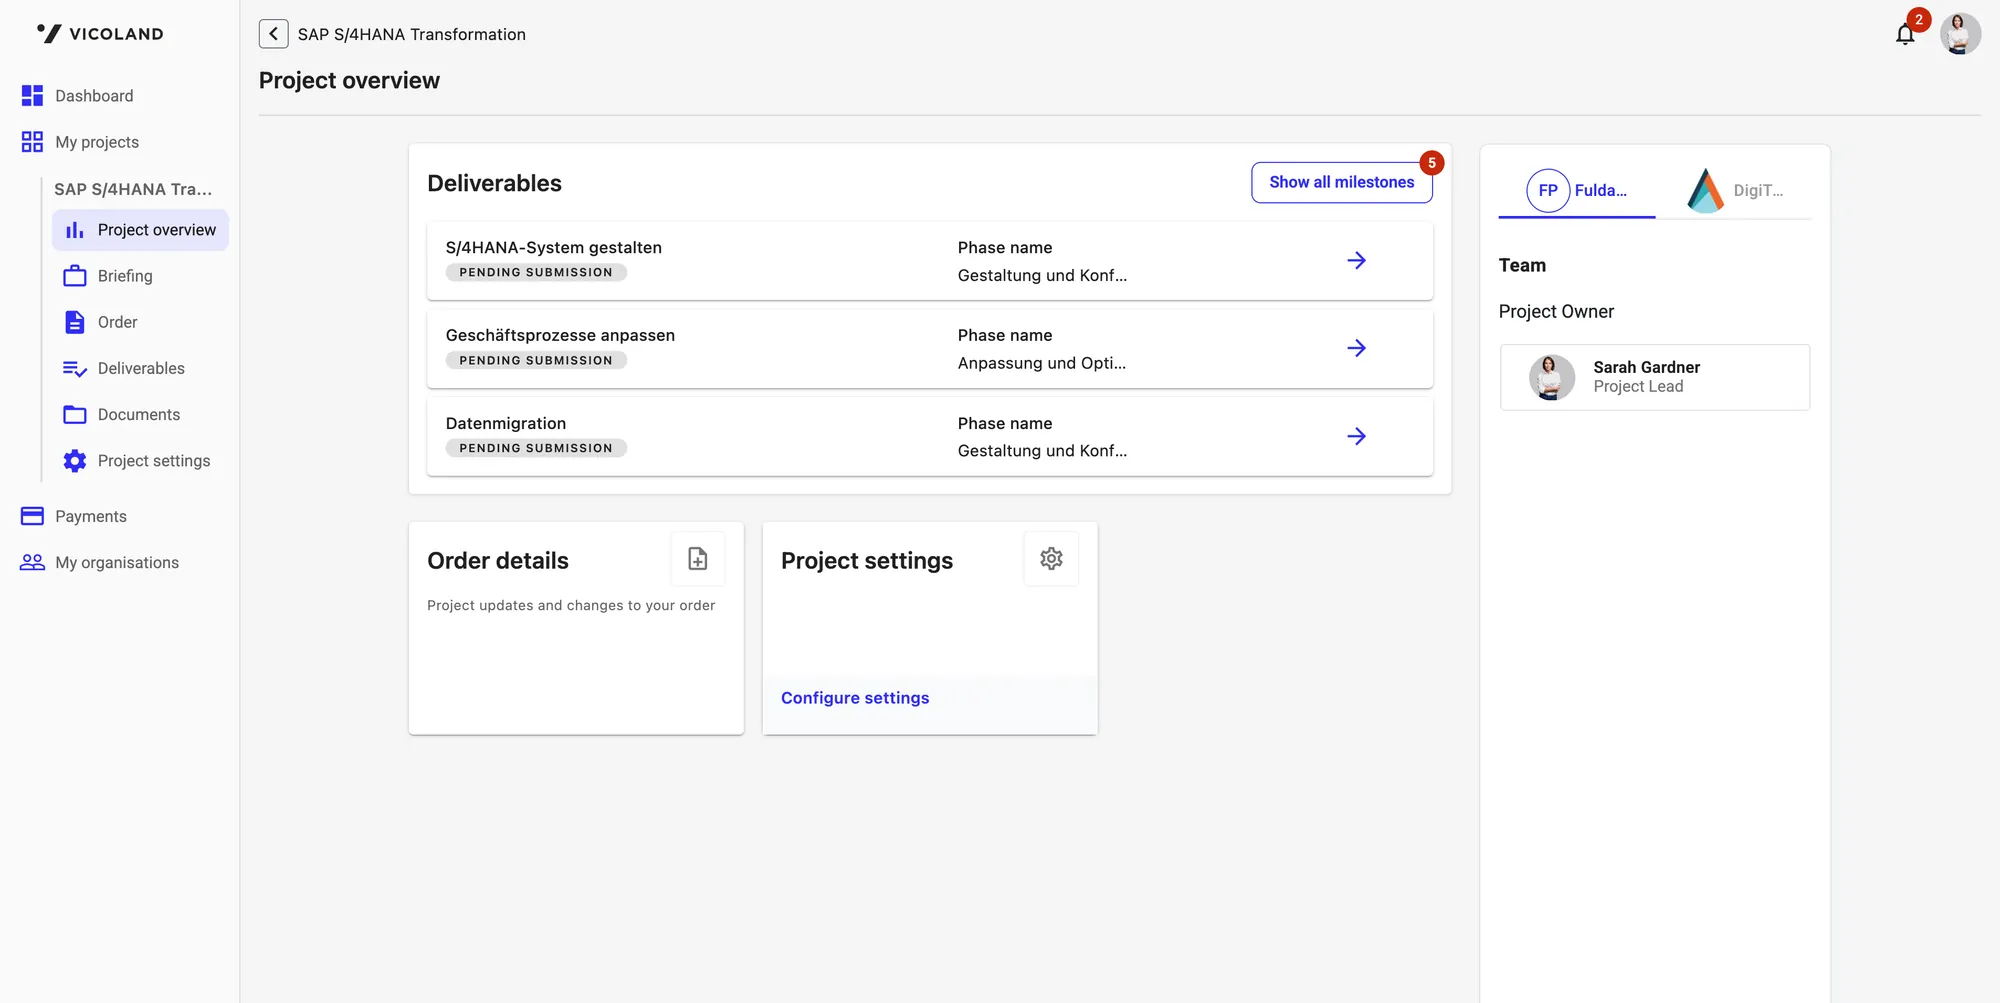Click the S/4HANA-System gestalten title
The height and width of the screenshot is (1003, 2000).
[554, 248]
